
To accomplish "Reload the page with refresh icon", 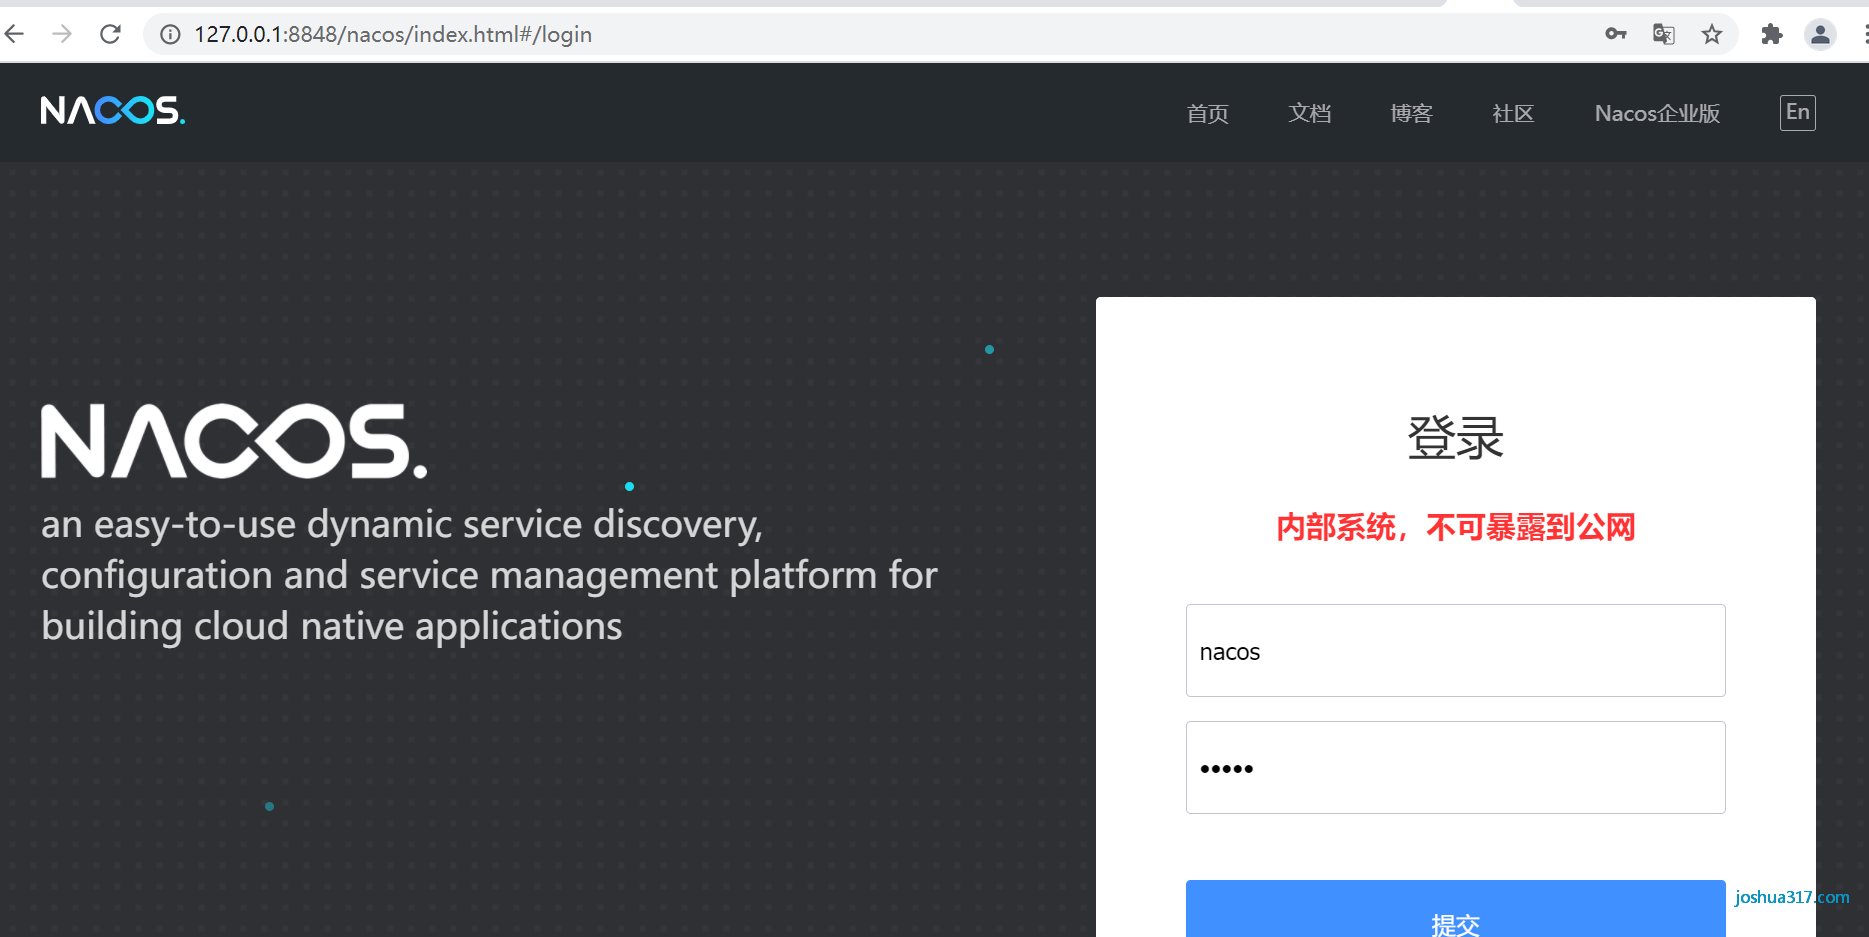I will tap(110, 34).
